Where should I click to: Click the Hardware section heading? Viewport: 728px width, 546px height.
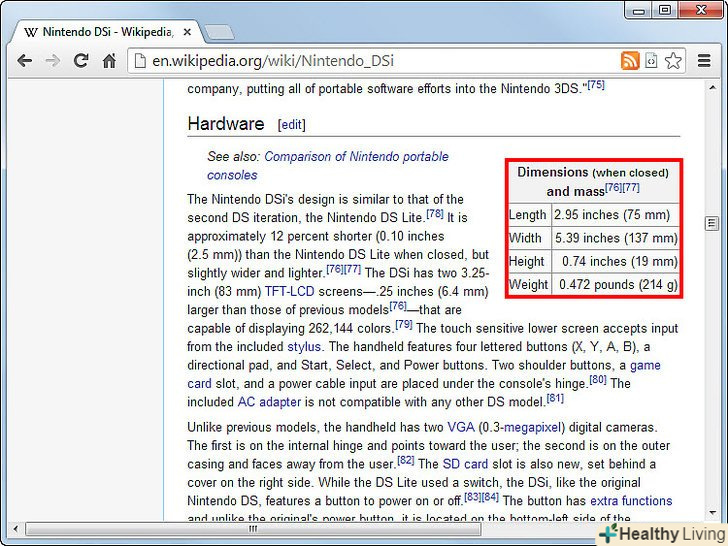226,124
